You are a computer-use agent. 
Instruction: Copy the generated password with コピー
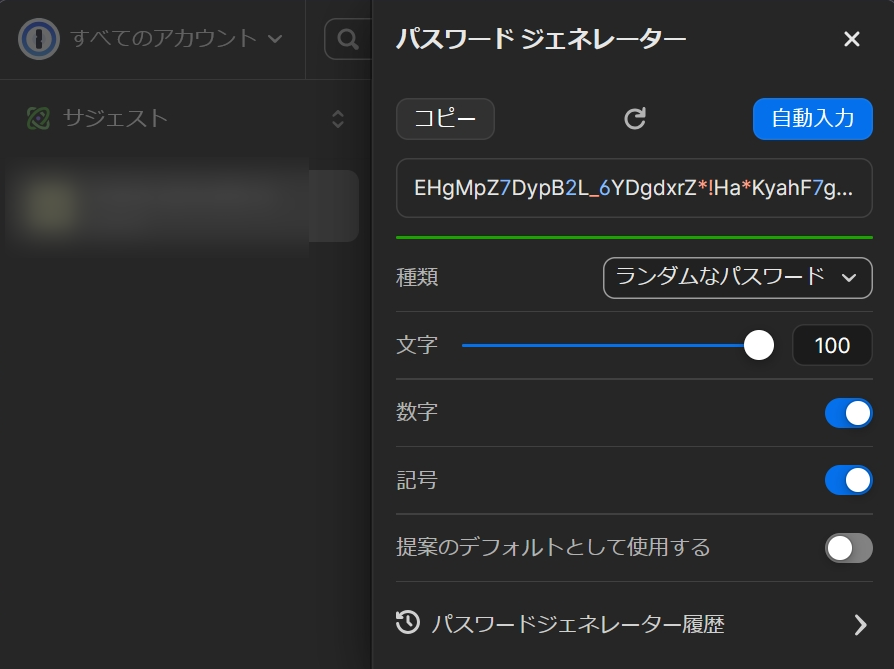[445, 119]
